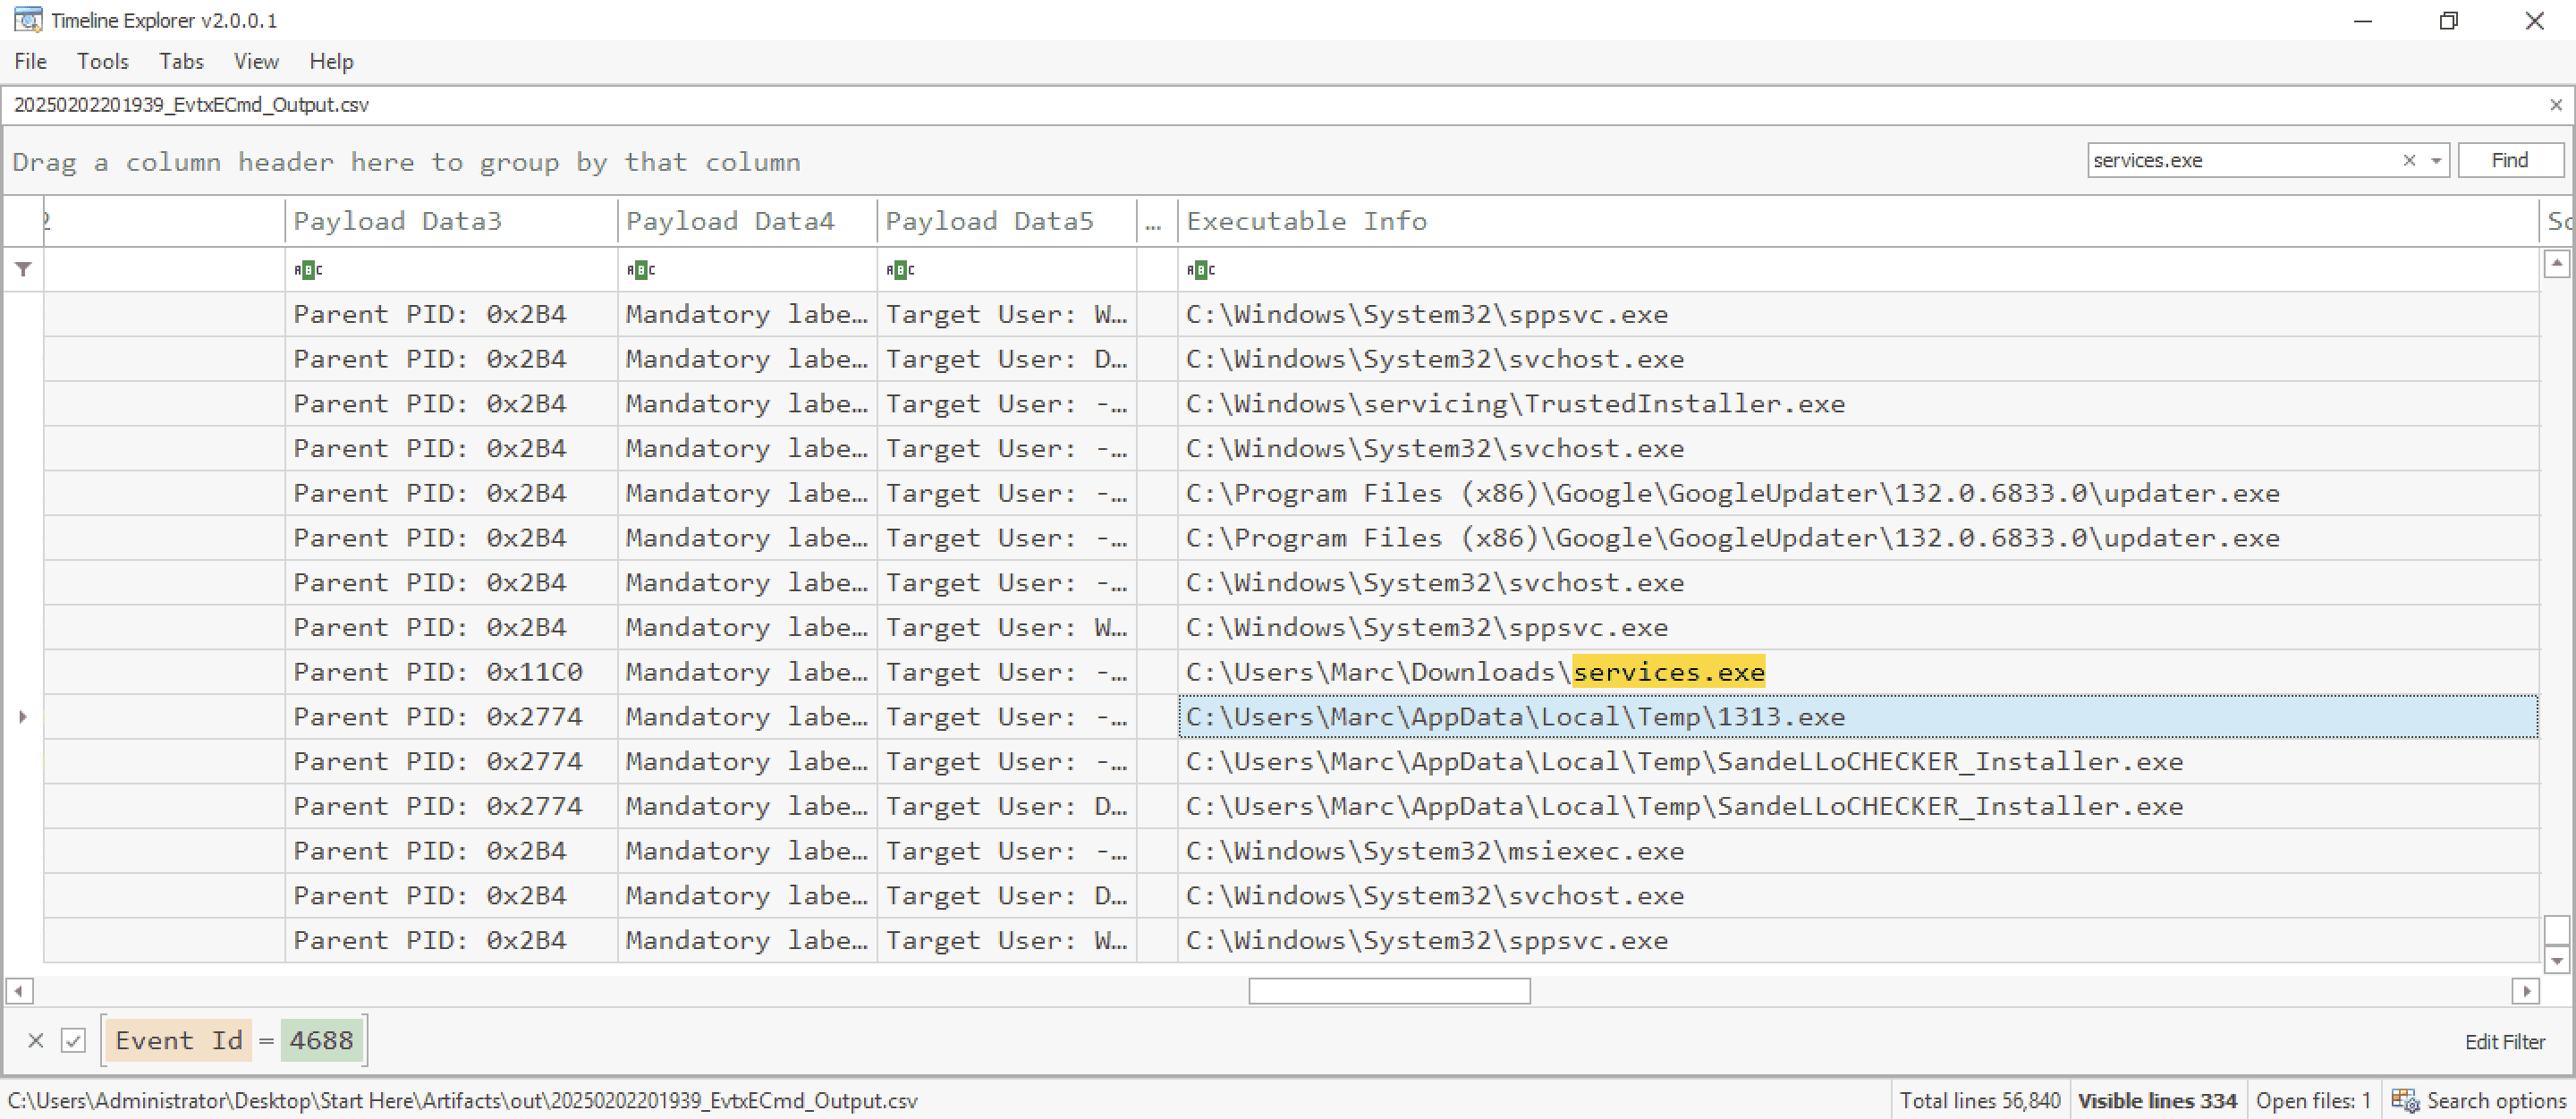The width and height of the screenshot is (2576, 1119).
Task: Select the 20250202201939_EvtxECmd_Output.csv tab
Action: click(191, 105)
